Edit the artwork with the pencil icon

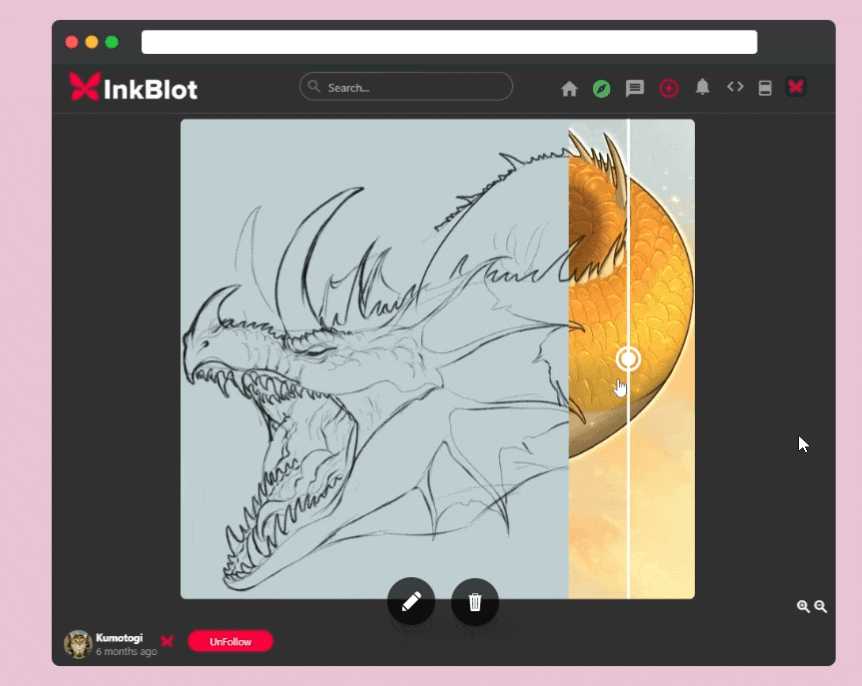[x=411, y=602]
